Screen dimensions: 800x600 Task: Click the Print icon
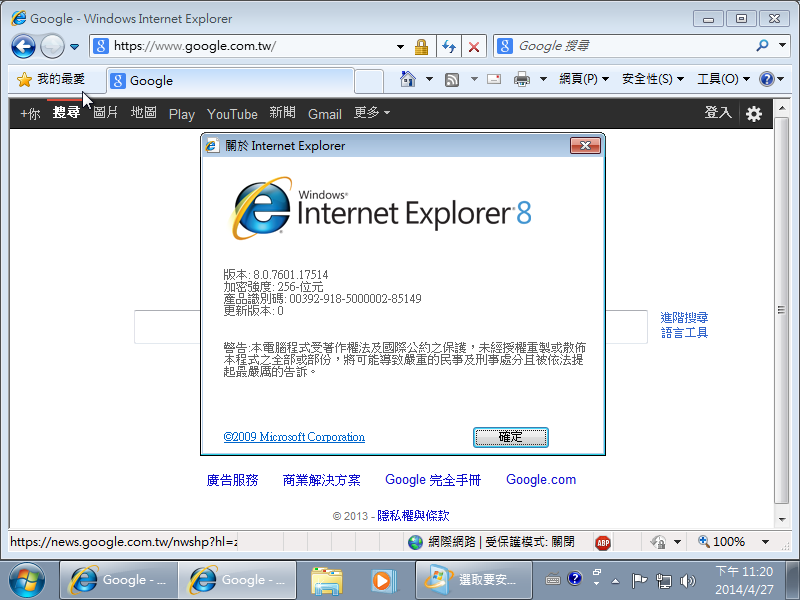click(x=521, y=79)
